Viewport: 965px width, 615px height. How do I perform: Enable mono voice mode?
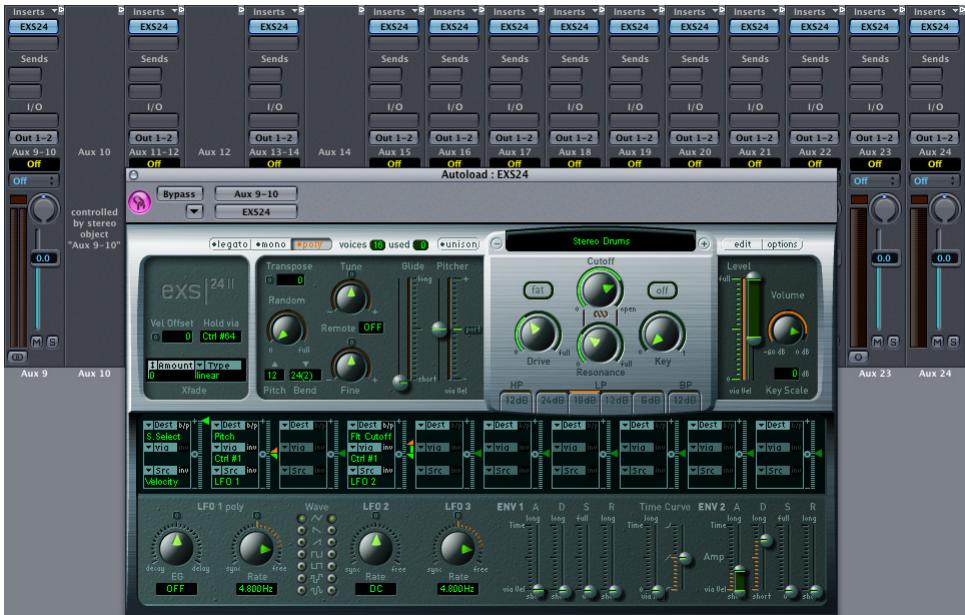(271, 244)
